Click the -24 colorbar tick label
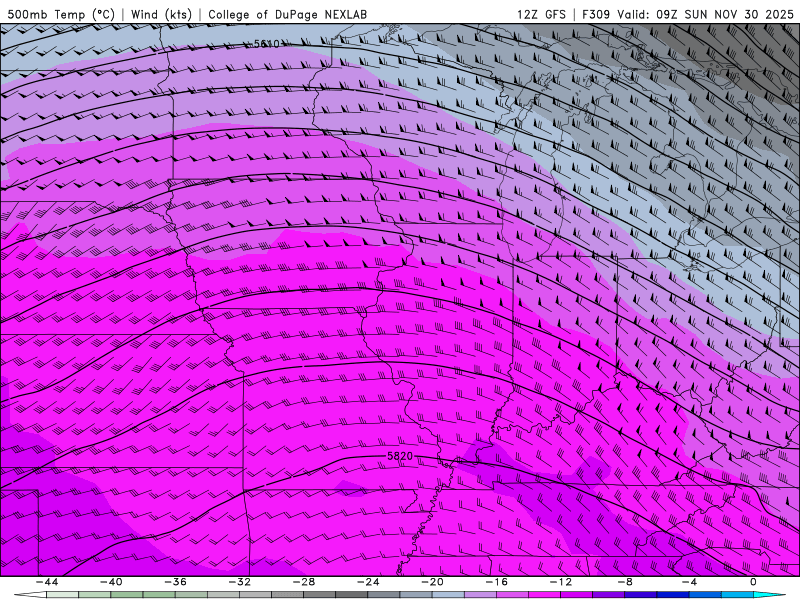The width and height of the screenshot is (800, 600). [x=368, y=582]
